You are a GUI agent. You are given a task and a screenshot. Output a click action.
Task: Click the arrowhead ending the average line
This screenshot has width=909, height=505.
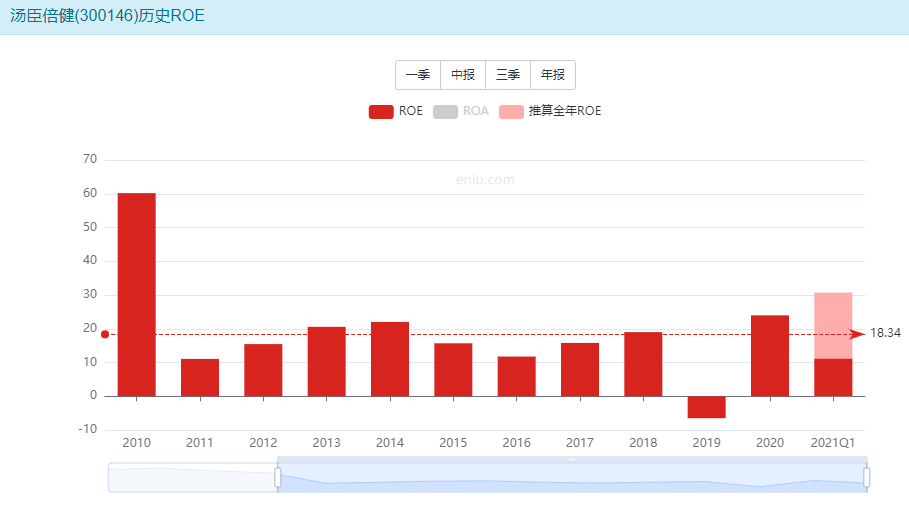[x=857, y=335]
